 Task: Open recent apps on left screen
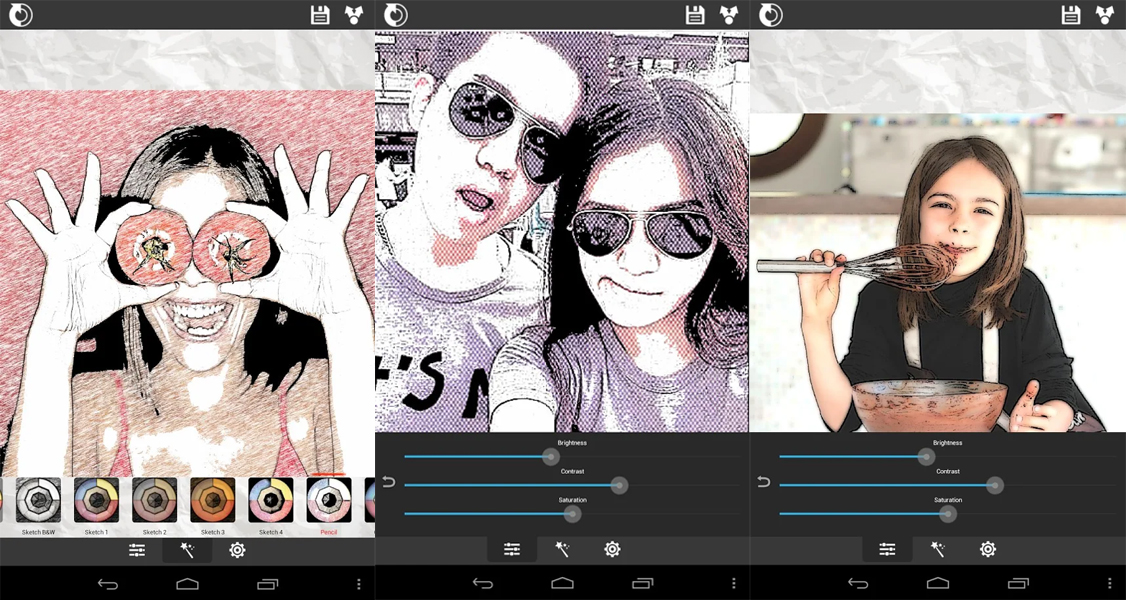[x=268, y=583]
